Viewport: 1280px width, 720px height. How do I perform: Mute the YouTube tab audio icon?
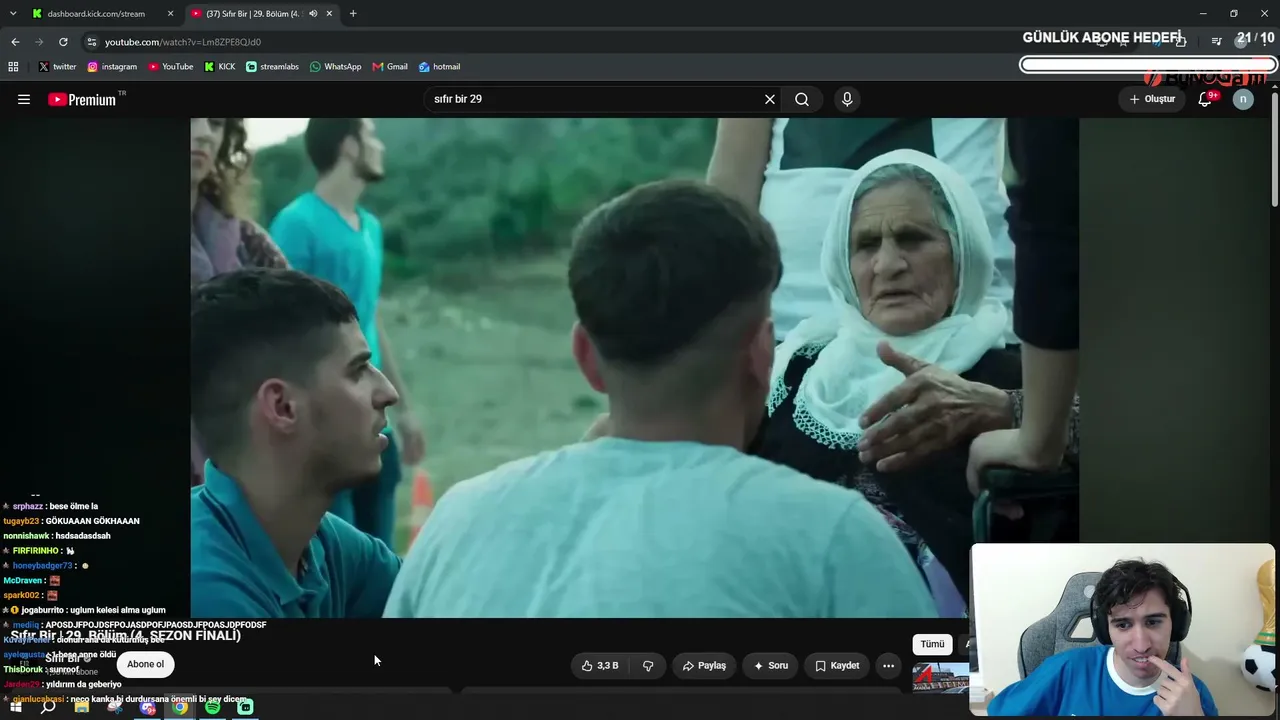click(x=313, y=14)
